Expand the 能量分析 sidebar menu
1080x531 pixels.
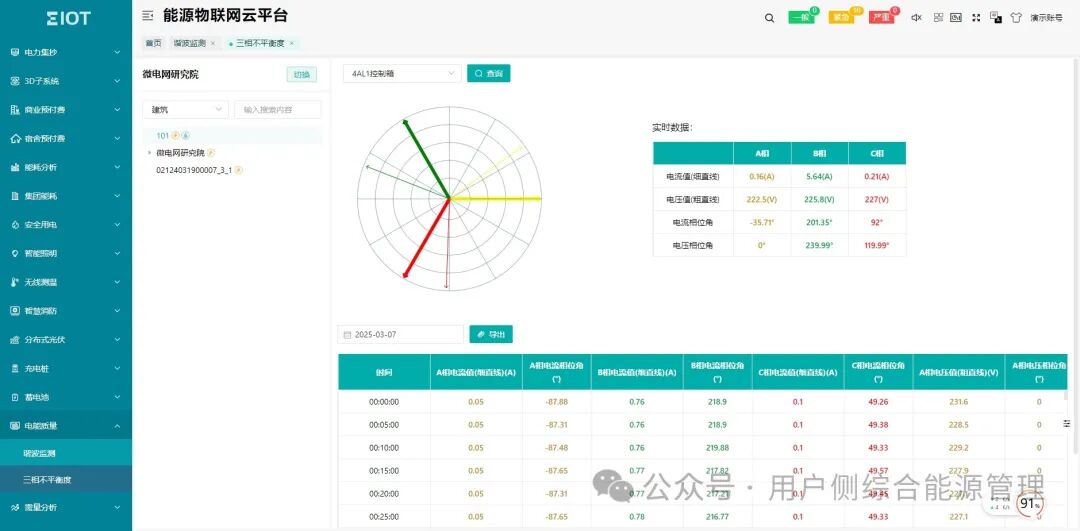click(x=65, y=507)
